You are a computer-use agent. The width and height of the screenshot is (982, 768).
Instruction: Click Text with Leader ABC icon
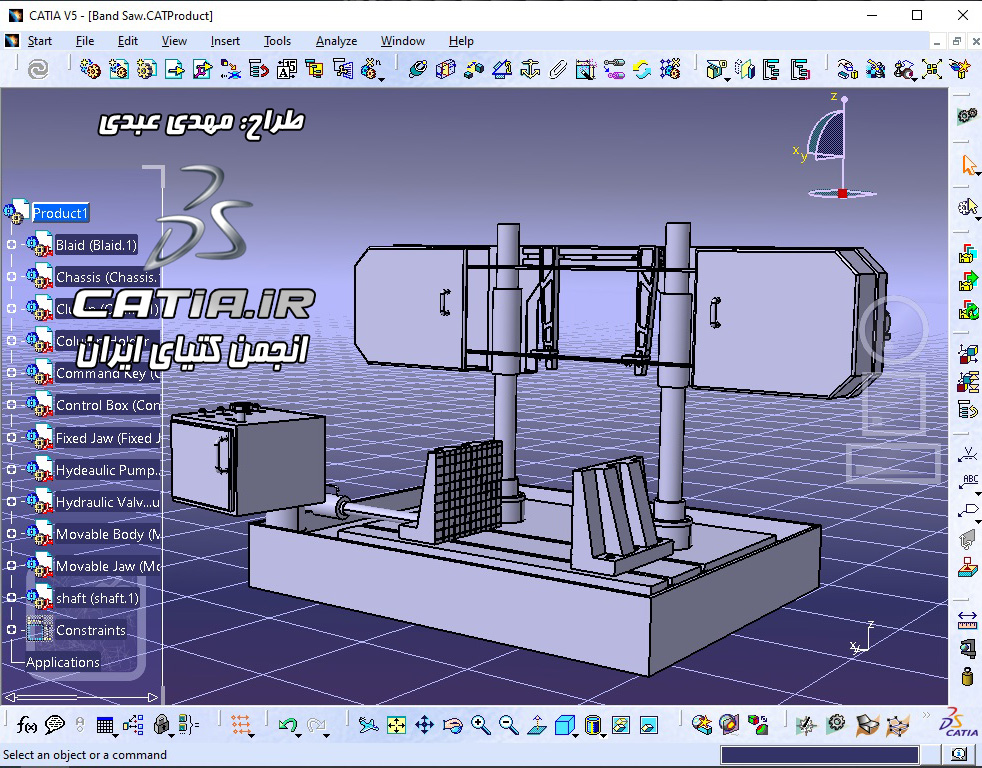[x=968, y=482]
